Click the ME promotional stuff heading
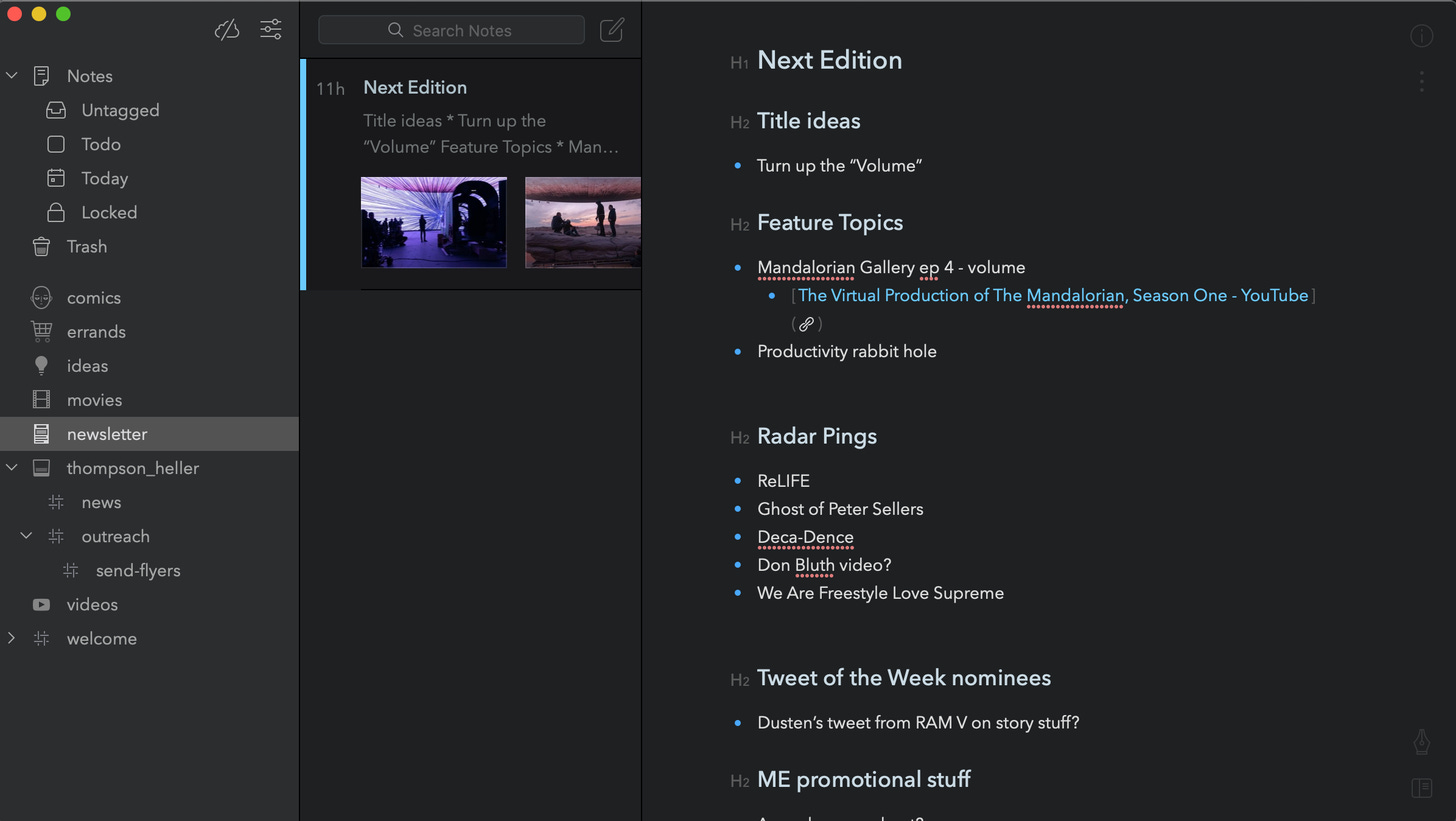This screenshot has width=1456, height=821. click(864, 779)
